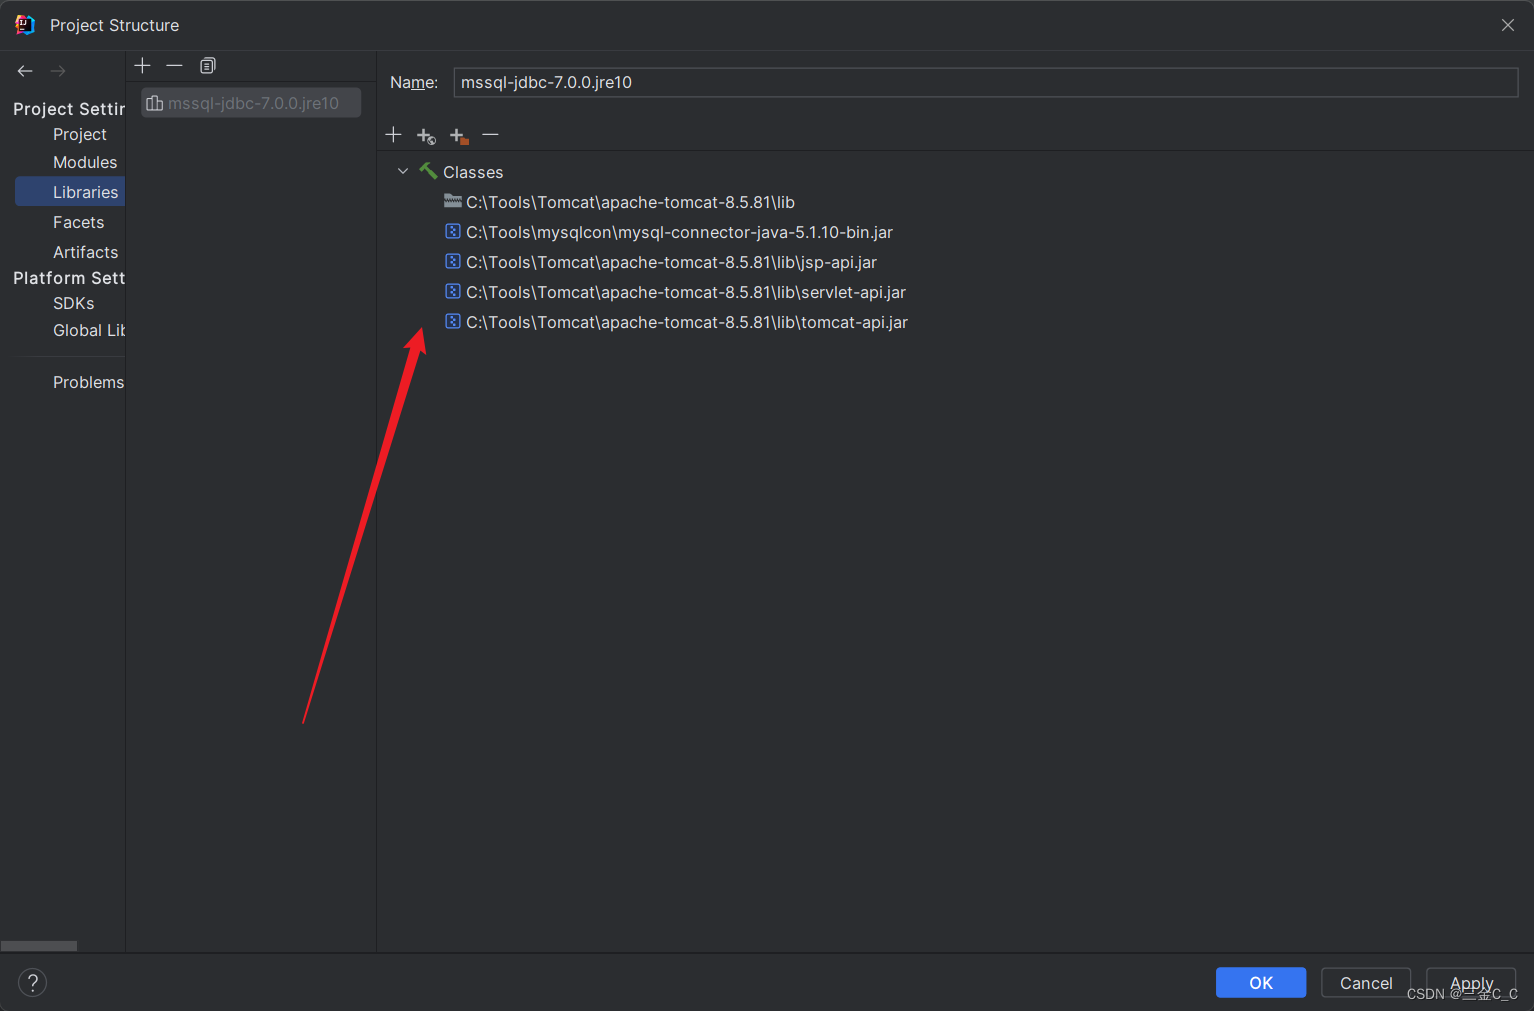Confirm with the OK button
Image resolution: width=1534 pixels, height=1011 pixels.
pyautogui.click(x=1261, y=983)
